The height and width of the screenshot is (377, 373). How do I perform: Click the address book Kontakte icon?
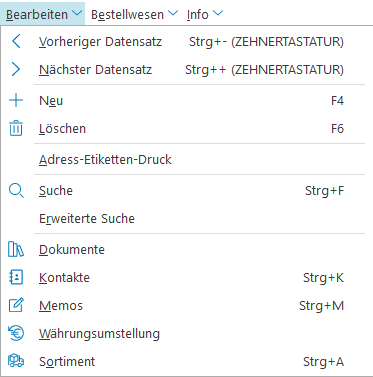[16, 277]
